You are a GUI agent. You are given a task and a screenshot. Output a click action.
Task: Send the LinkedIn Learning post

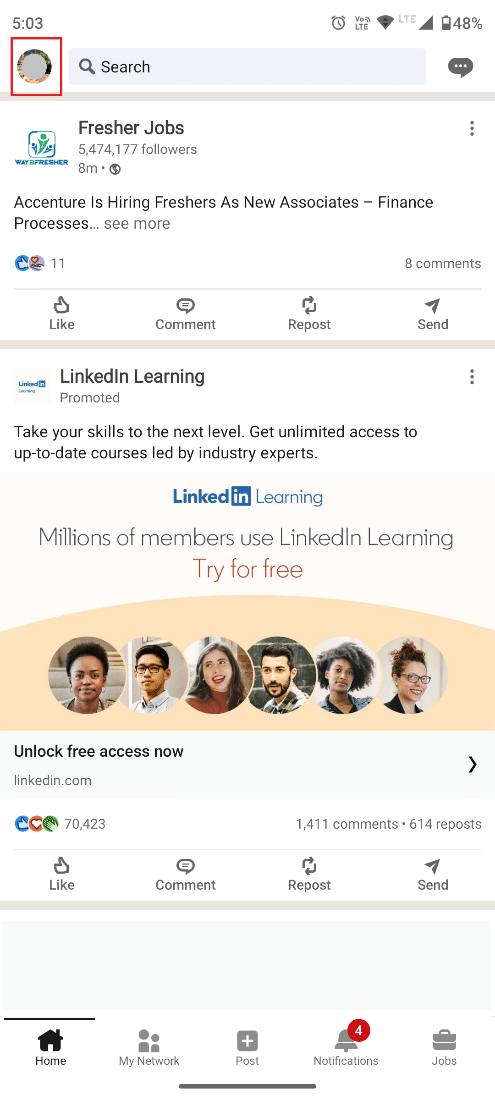pyautogui.click(x=433, y=874)
